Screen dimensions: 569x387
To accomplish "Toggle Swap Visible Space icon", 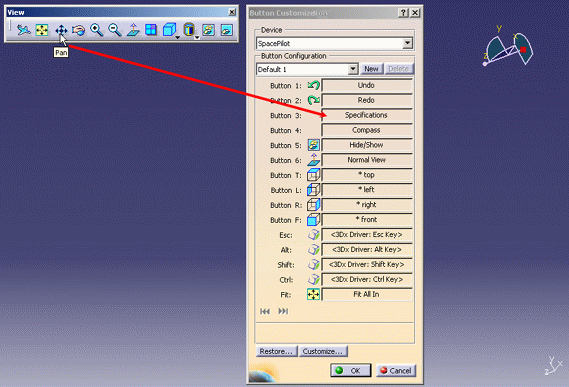I will [x=227, y=30].
